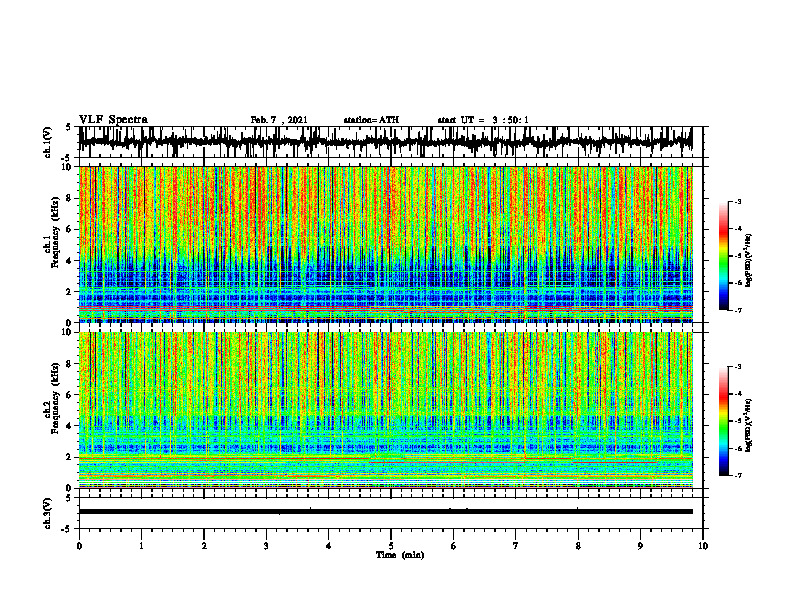The width and height of the screenshot is (792, 612).
Task: Click time axis tick label "7"
Action: (516, 546)
